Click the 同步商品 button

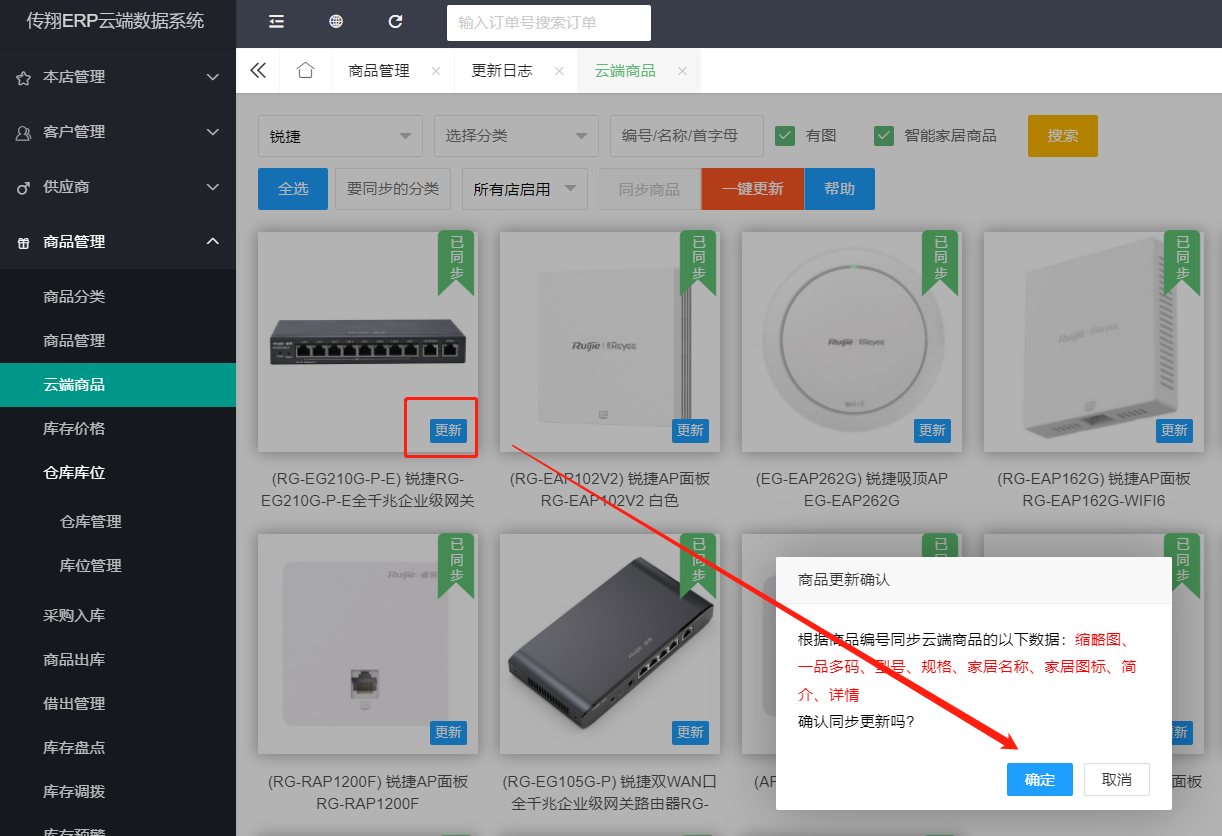tap(649, 189)
